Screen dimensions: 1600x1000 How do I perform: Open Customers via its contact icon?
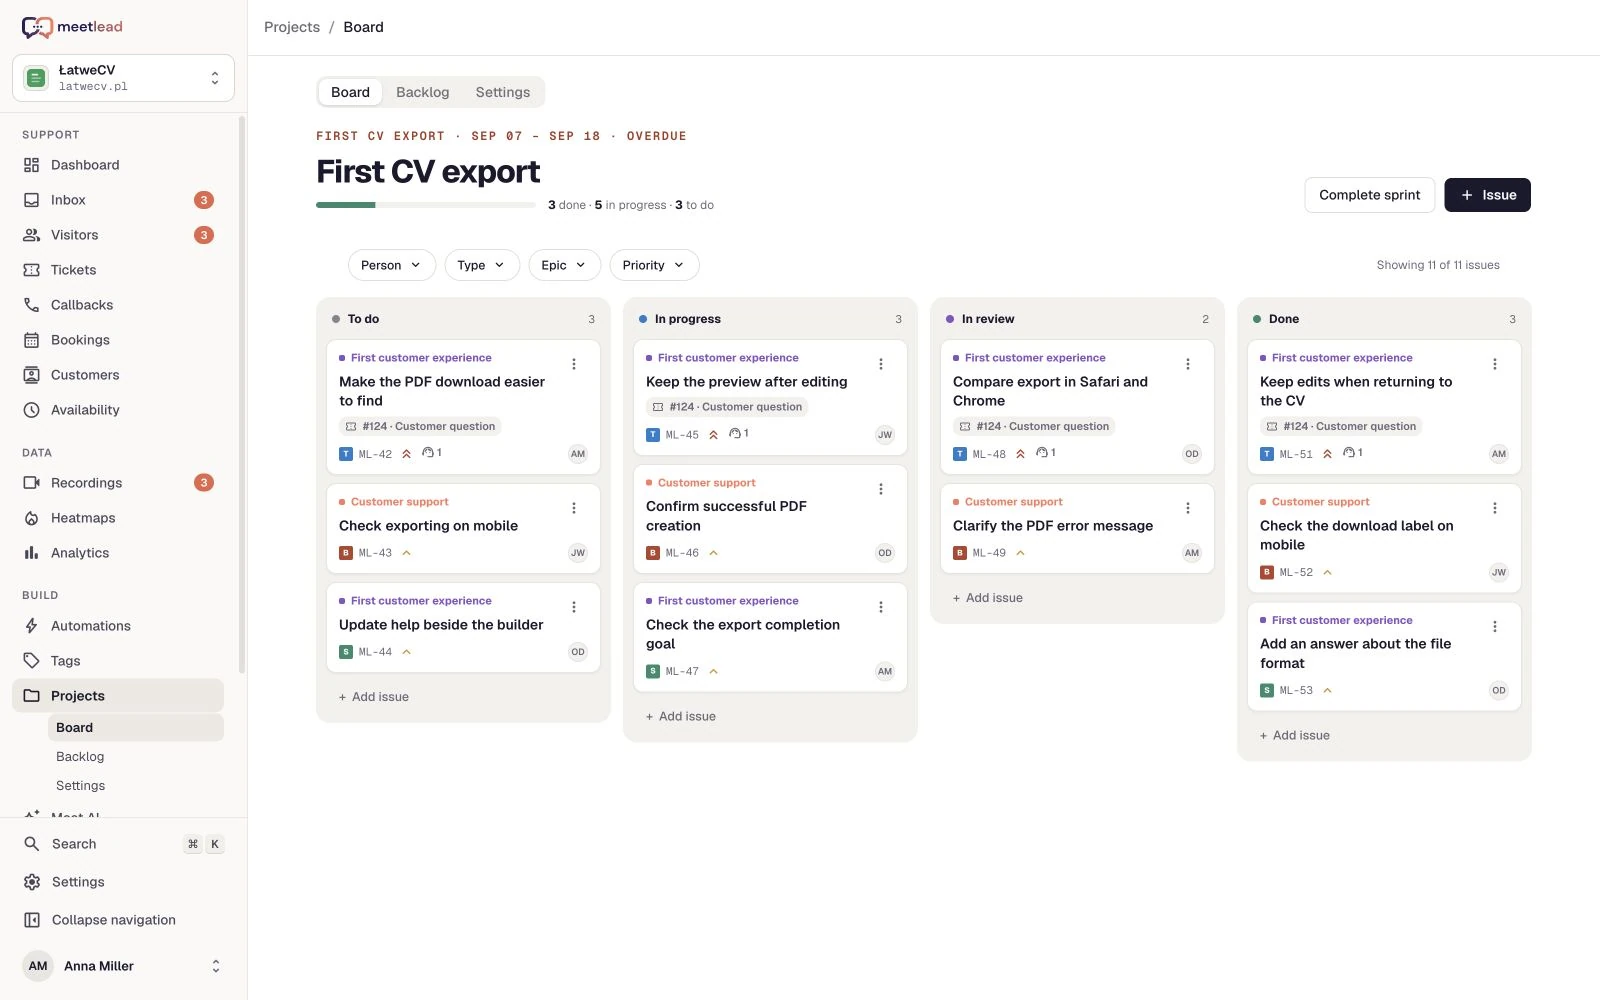(x=32, y=375)
